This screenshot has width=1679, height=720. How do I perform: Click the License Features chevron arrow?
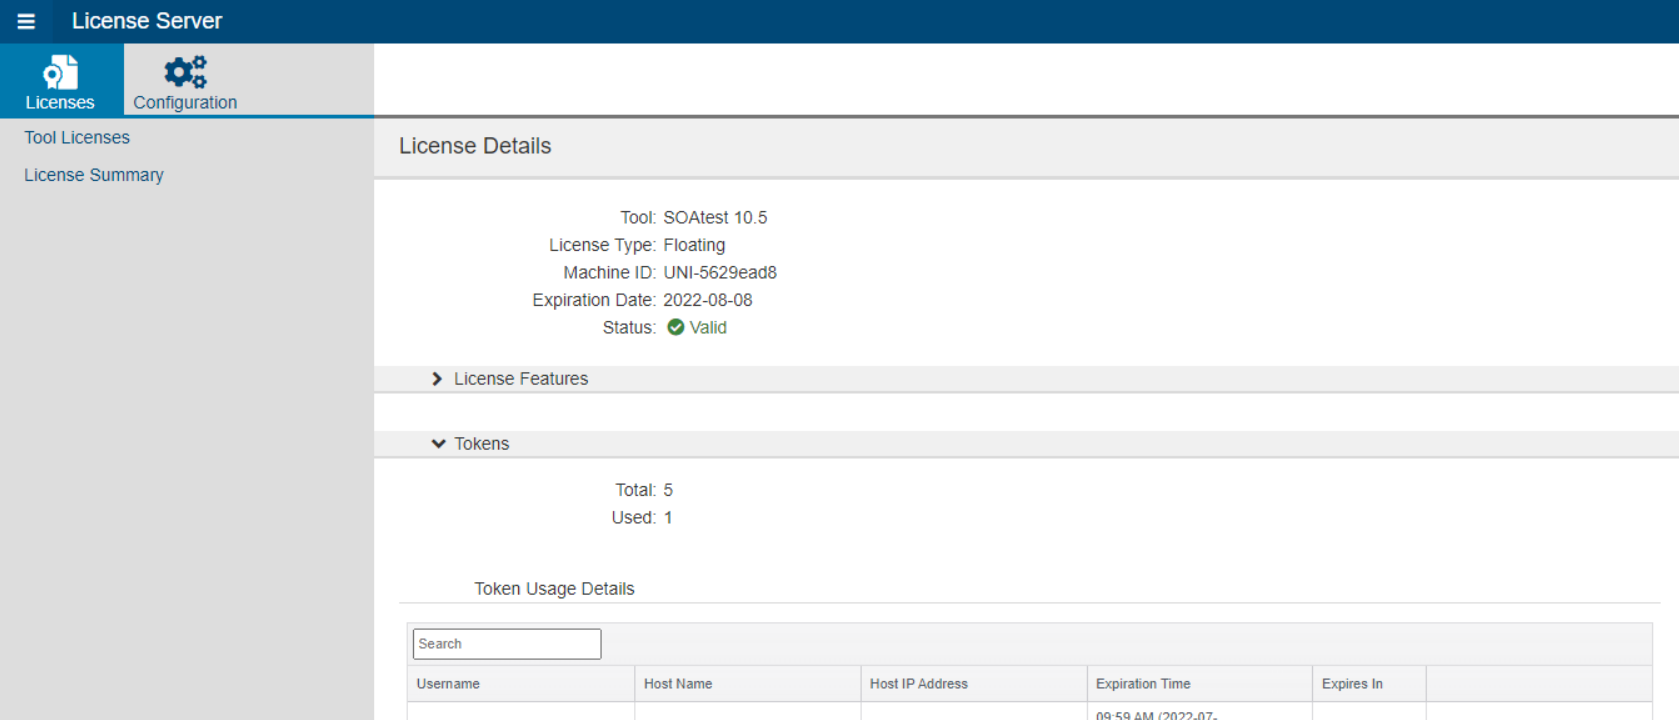(437, 379)
